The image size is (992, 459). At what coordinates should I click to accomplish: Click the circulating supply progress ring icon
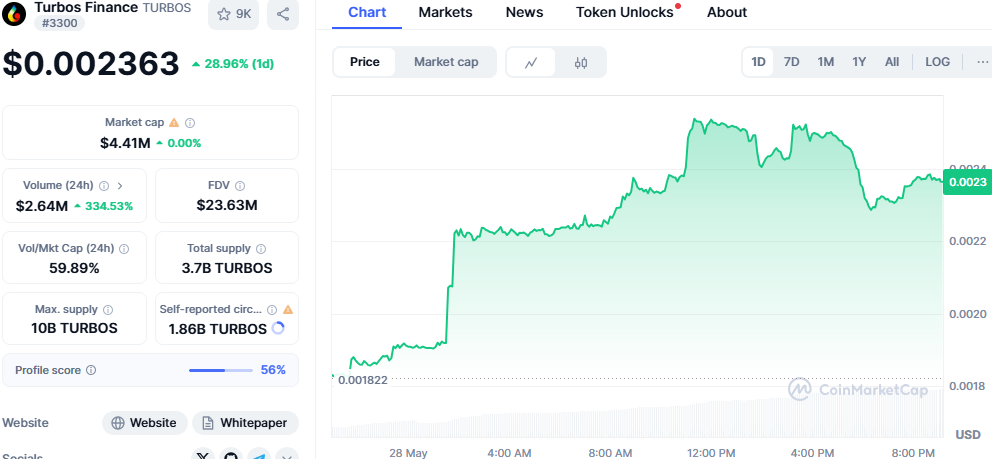[x=278, y=329]
